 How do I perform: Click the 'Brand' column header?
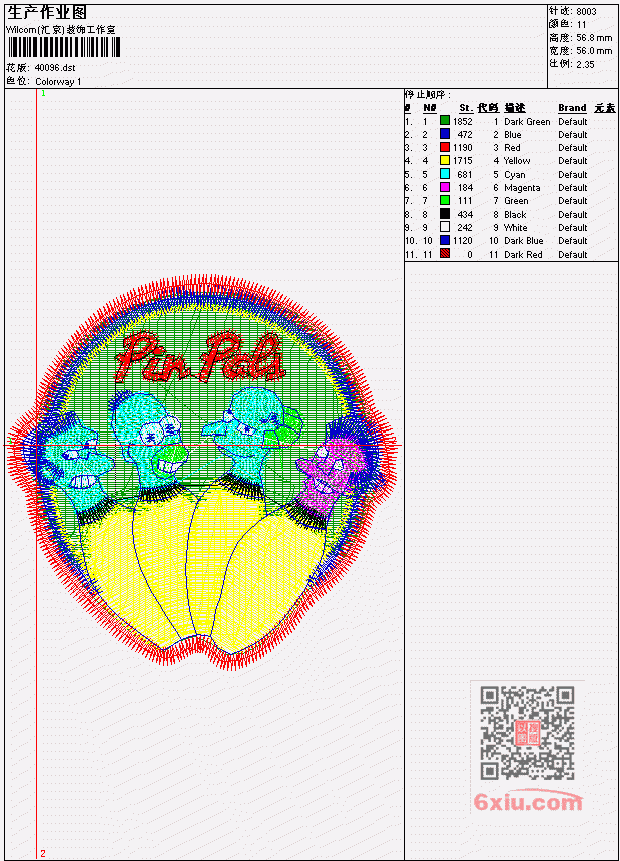click(x=572, y=108)
